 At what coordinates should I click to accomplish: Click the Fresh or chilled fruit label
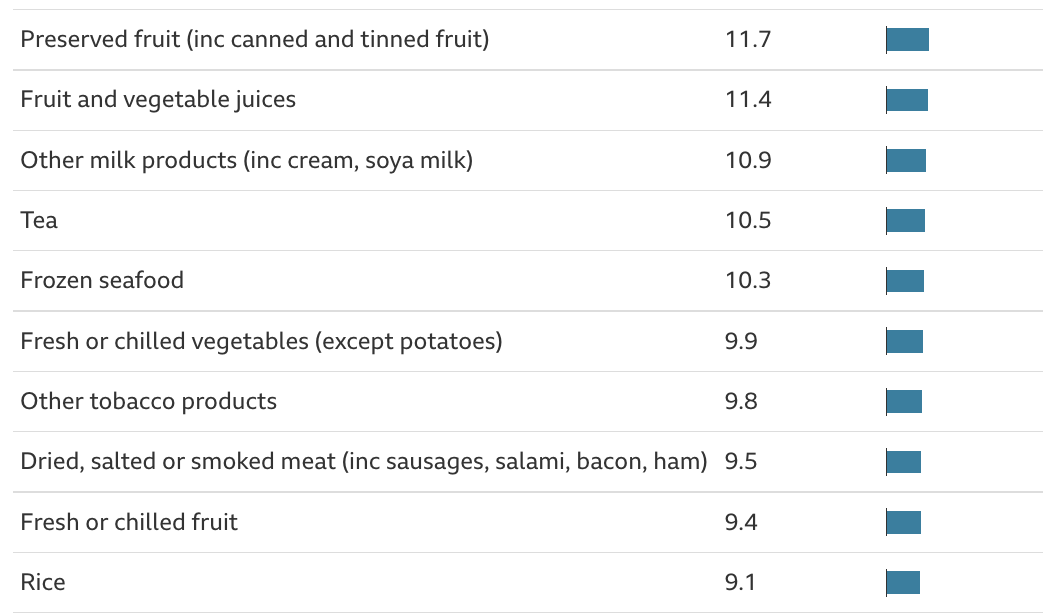129,522
